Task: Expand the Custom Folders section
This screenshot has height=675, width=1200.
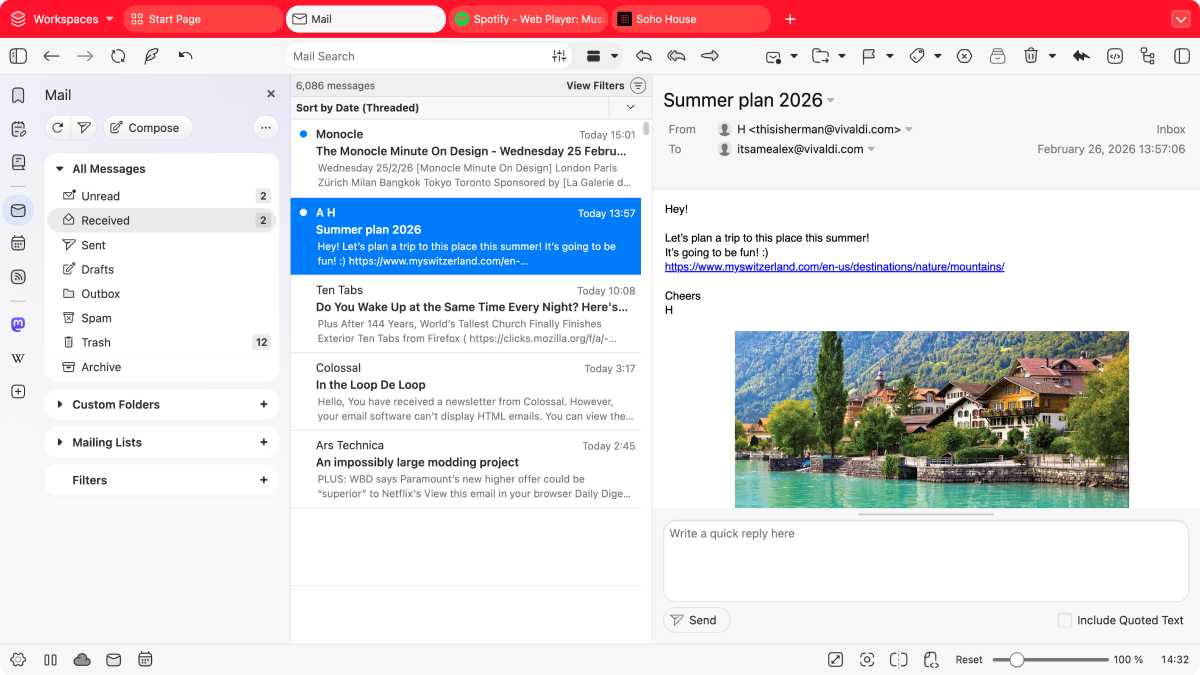Action: [x=60, y=405]
